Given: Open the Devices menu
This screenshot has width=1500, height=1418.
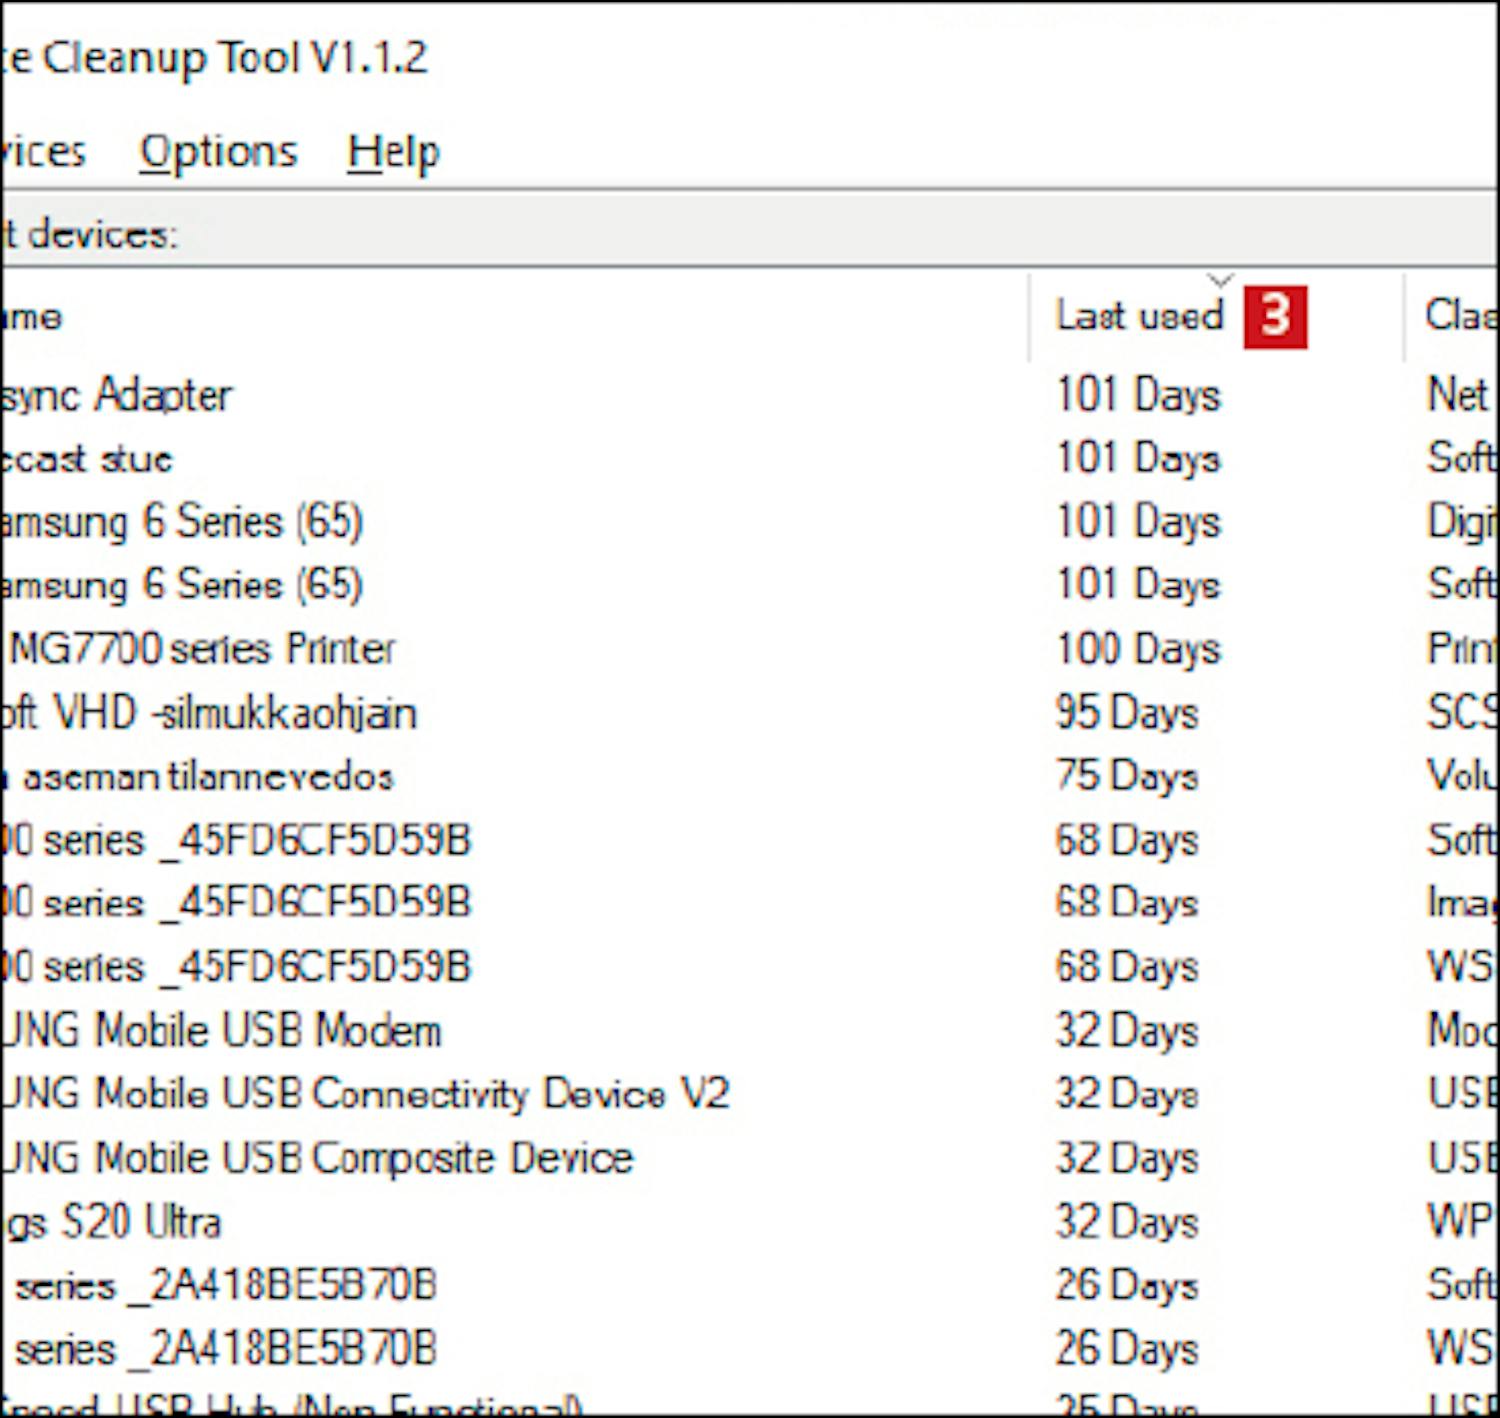Looking at the screenshot, I should (43, 152).
